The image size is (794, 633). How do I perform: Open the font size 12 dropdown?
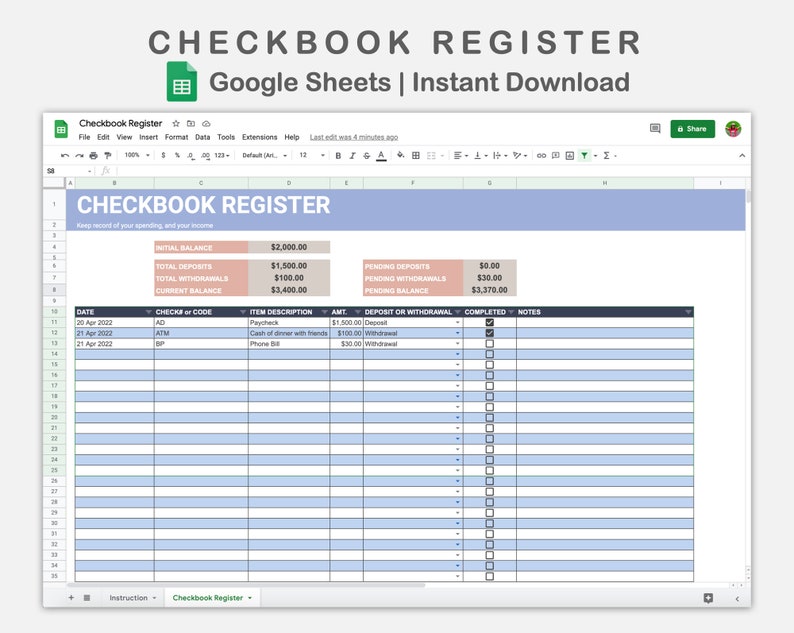(311, 155)
